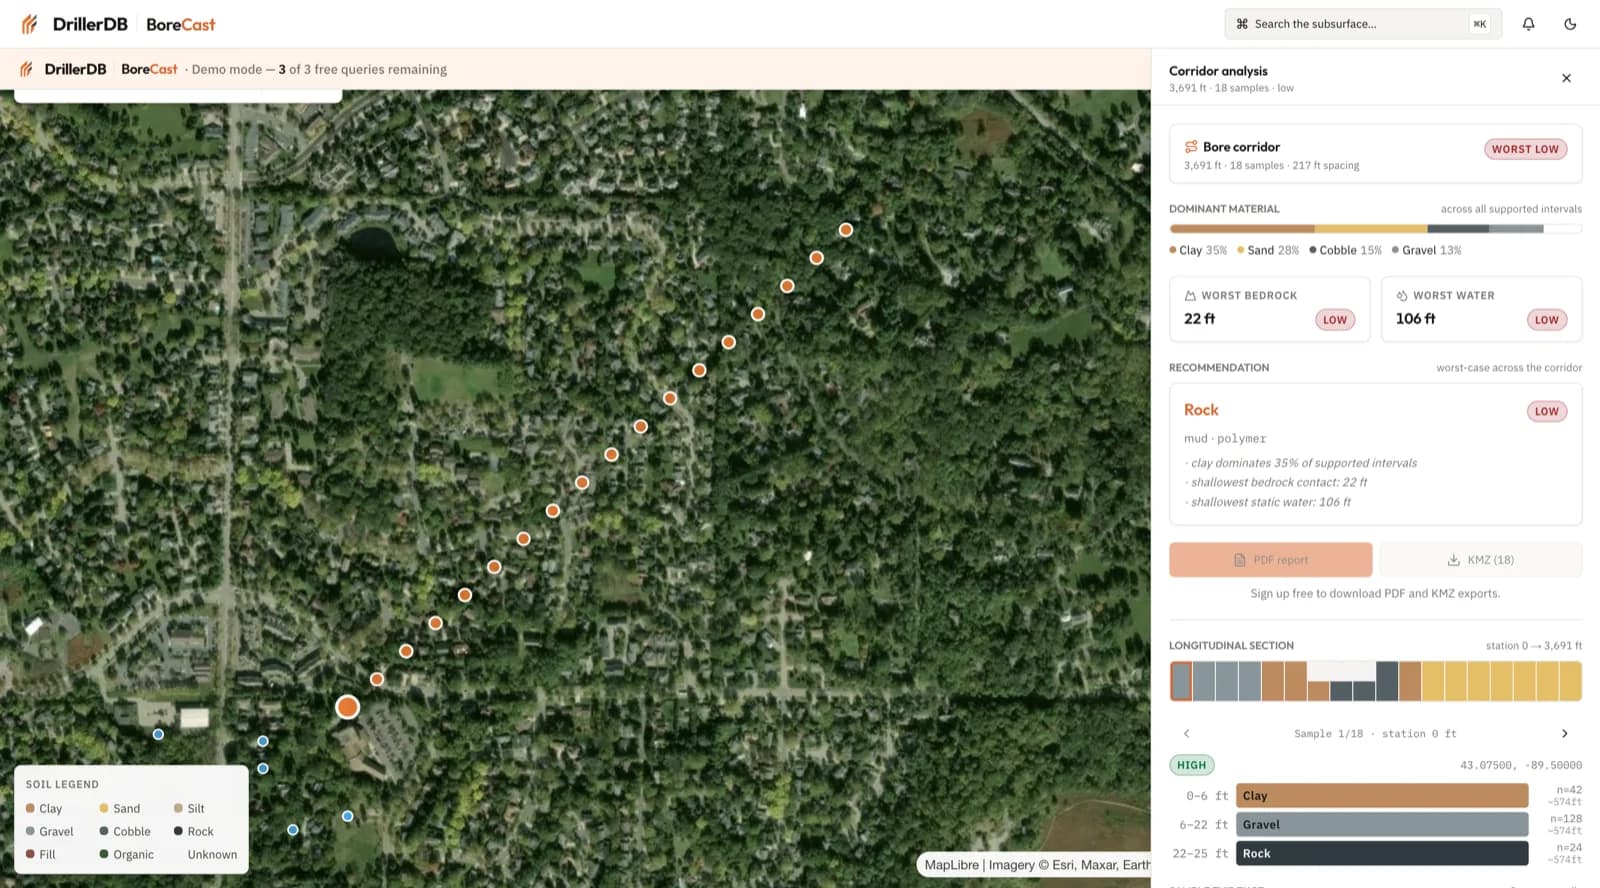Image resolution: width=1600 pixels, height=888 pixels.
Task: Click the DrillerDB flame logo in header
Action: tap(30, 24)
